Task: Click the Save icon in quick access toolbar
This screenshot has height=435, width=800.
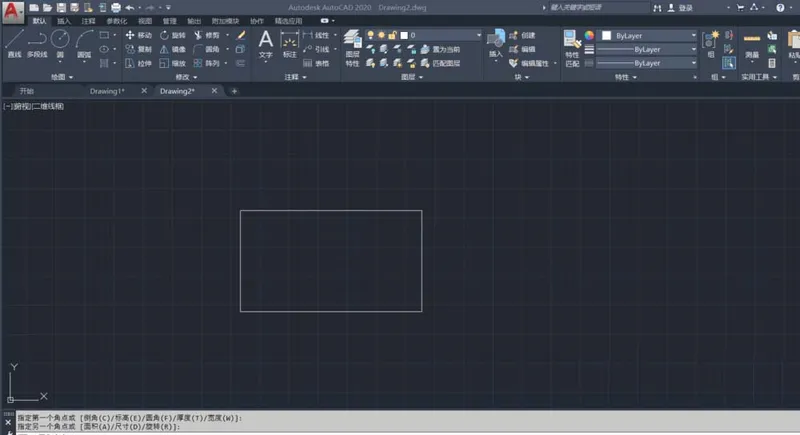Action: [61, 8]
